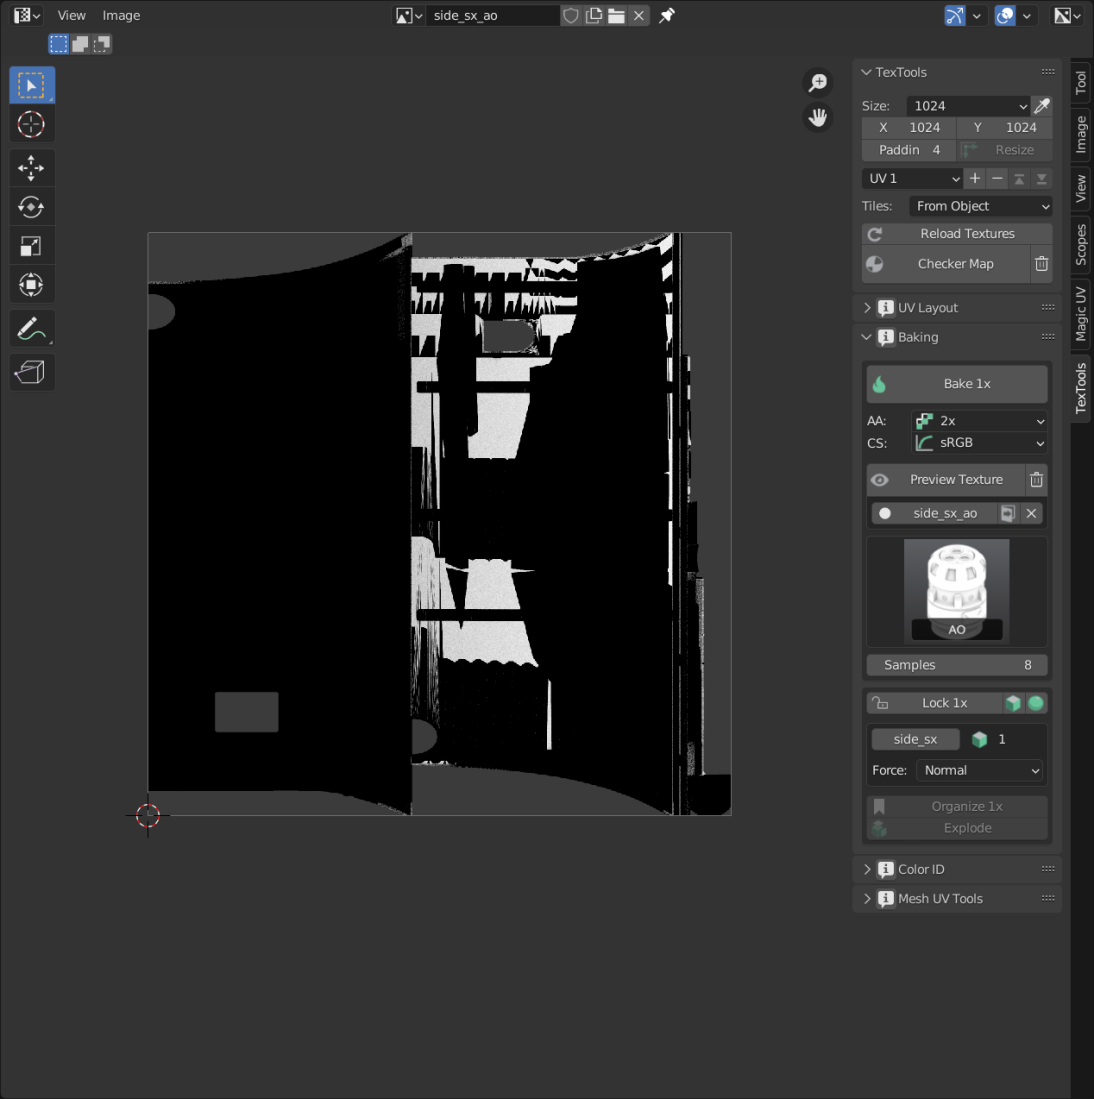Click Reload Textures button
Image resolution: width=1094 pixels, height=1099 pixels.
(957, 233)
